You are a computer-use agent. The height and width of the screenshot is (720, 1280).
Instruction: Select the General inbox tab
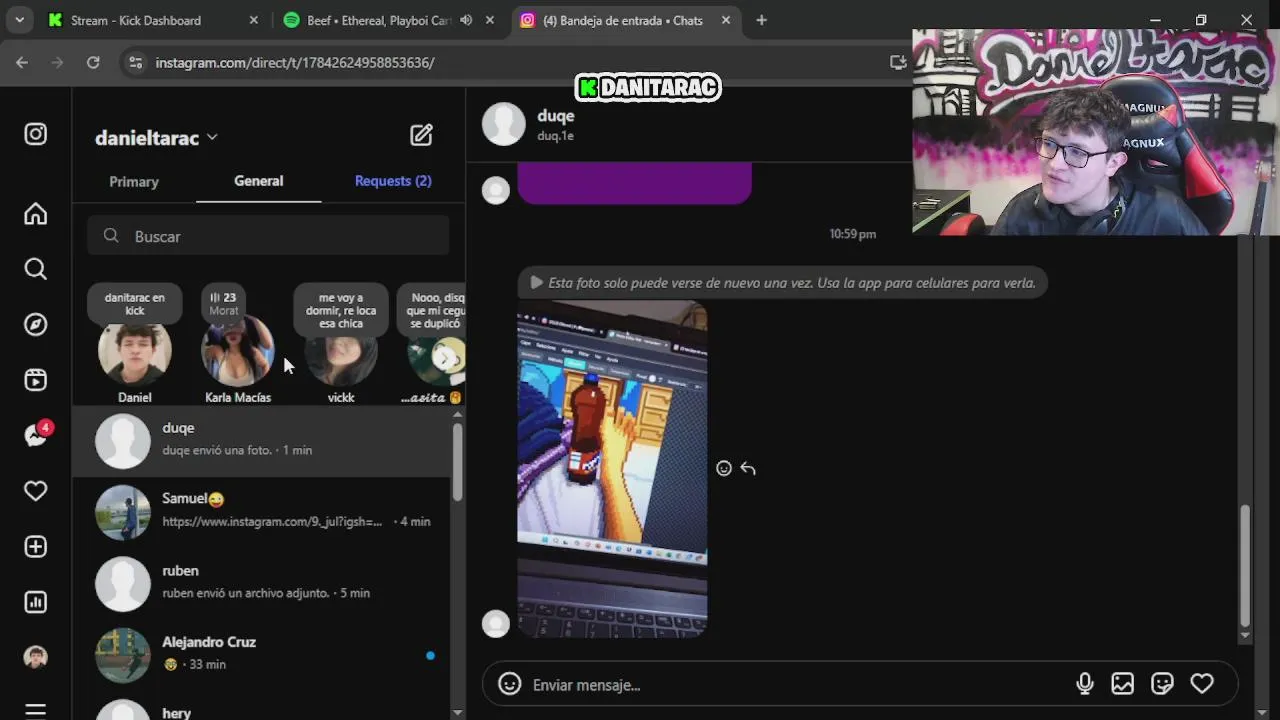[259, 181]
